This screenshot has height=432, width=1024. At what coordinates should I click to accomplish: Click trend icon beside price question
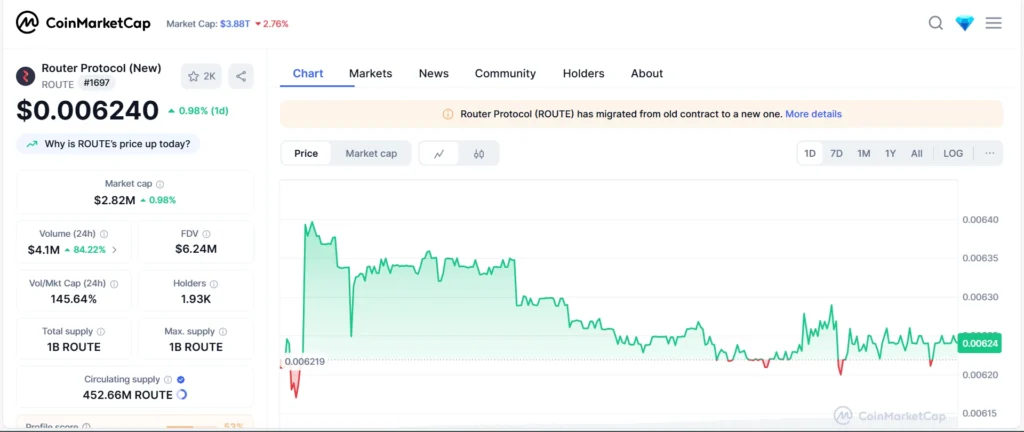pos(31,144)
